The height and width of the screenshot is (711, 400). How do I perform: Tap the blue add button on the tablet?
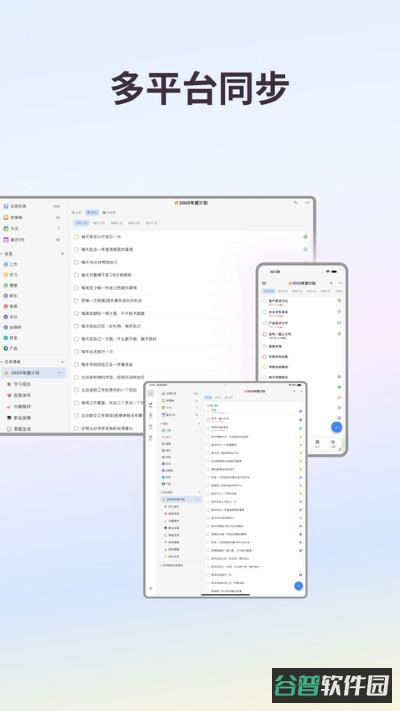pyautogui.click(x=298, y=585)
